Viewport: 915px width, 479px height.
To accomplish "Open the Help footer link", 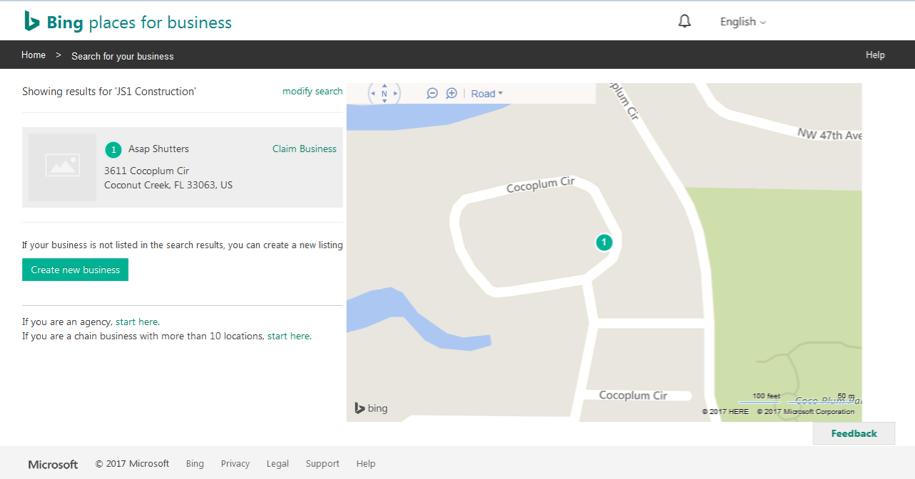I will click(366, 464).
